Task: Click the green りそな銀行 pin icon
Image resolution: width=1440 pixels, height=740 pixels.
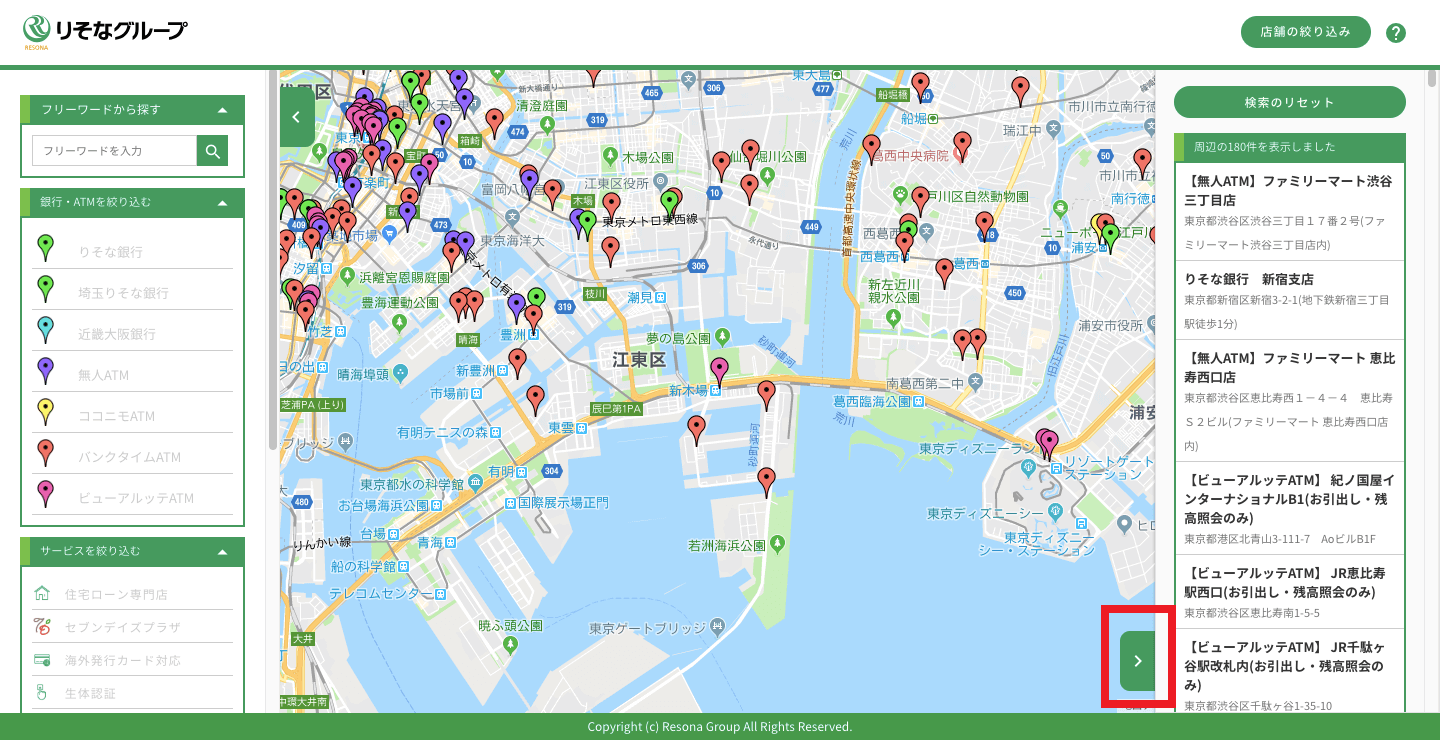Action: 45,247
